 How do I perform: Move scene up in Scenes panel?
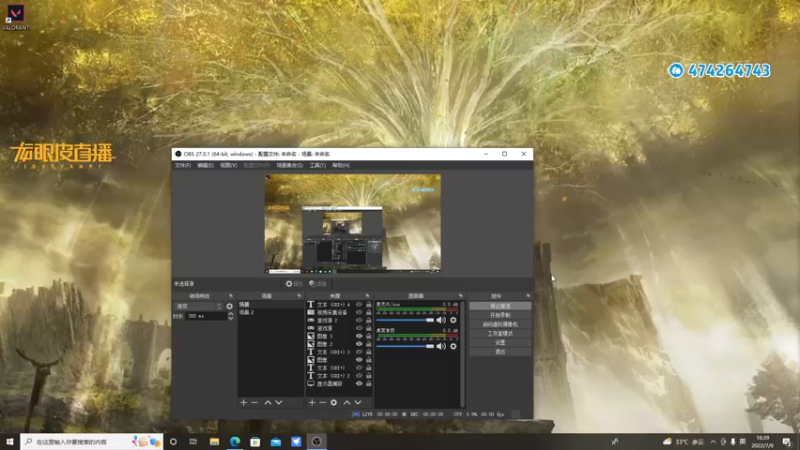(267, 403)
